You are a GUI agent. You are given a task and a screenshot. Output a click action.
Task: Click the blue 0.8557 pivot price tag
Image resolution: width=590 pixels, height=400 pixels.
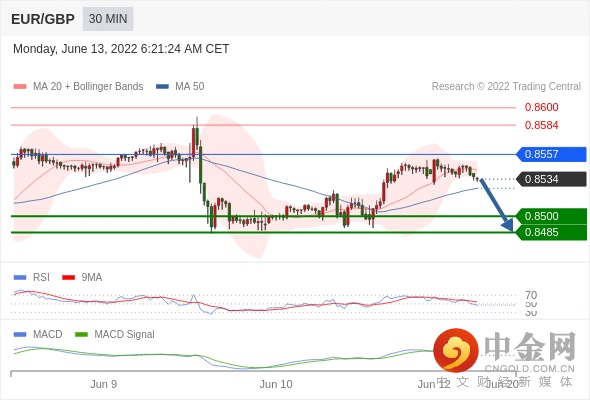(x=551, y=154)
